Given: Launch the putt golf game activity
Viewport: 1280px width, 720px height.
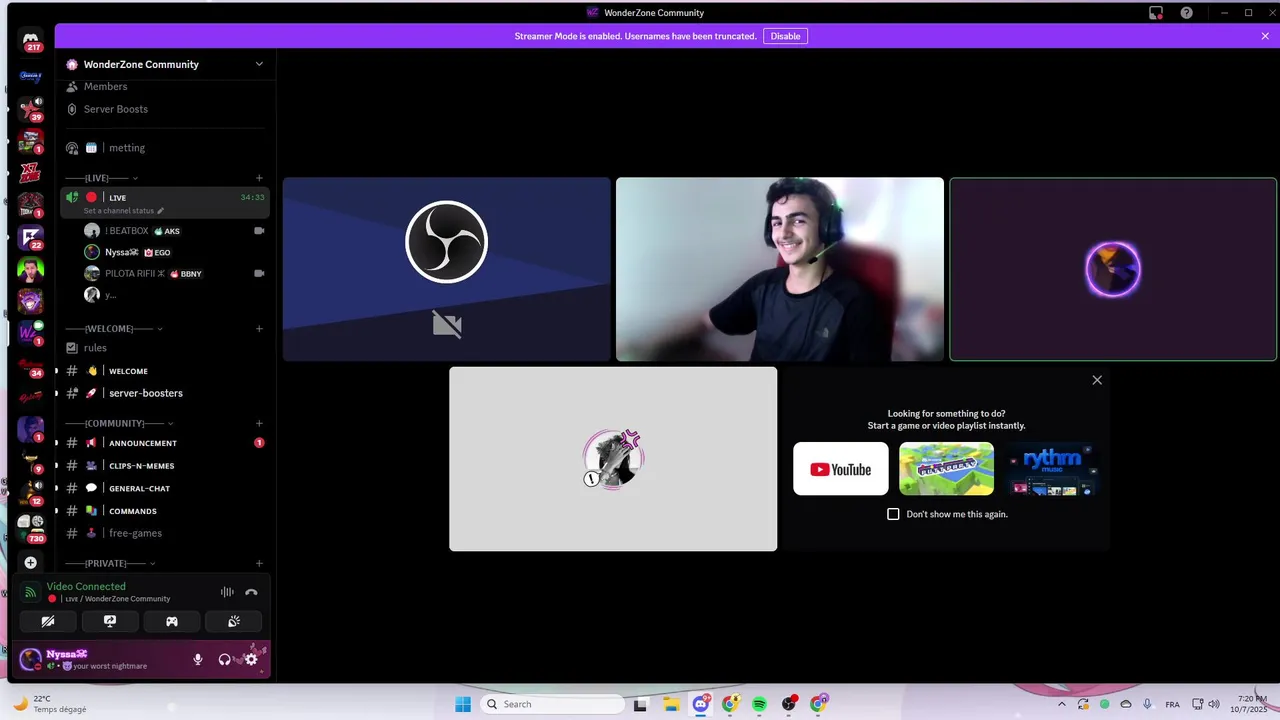Looking at the screenshot, I should pyautogui.click(x=946, y=469).
